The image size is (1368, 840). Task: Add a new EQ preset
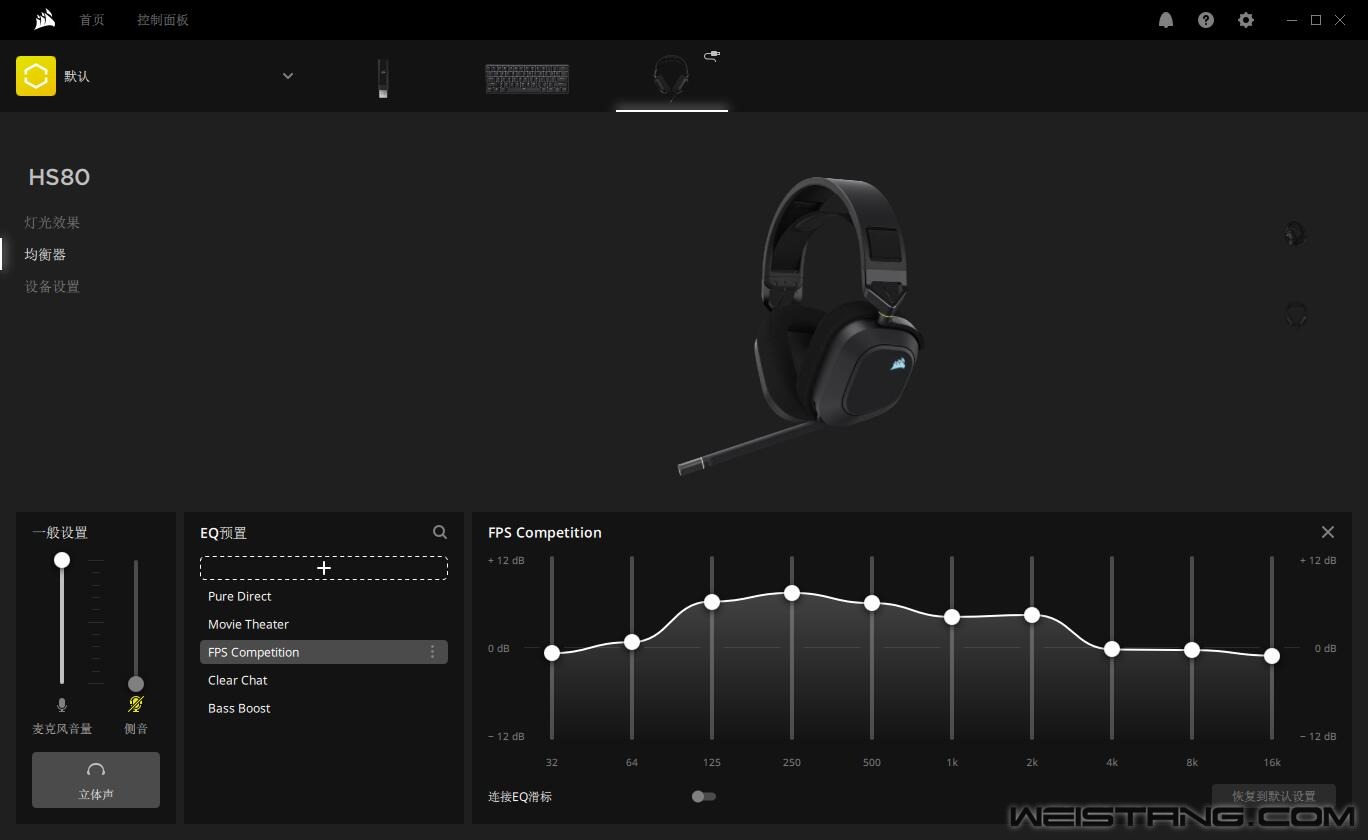click(324, 568)
